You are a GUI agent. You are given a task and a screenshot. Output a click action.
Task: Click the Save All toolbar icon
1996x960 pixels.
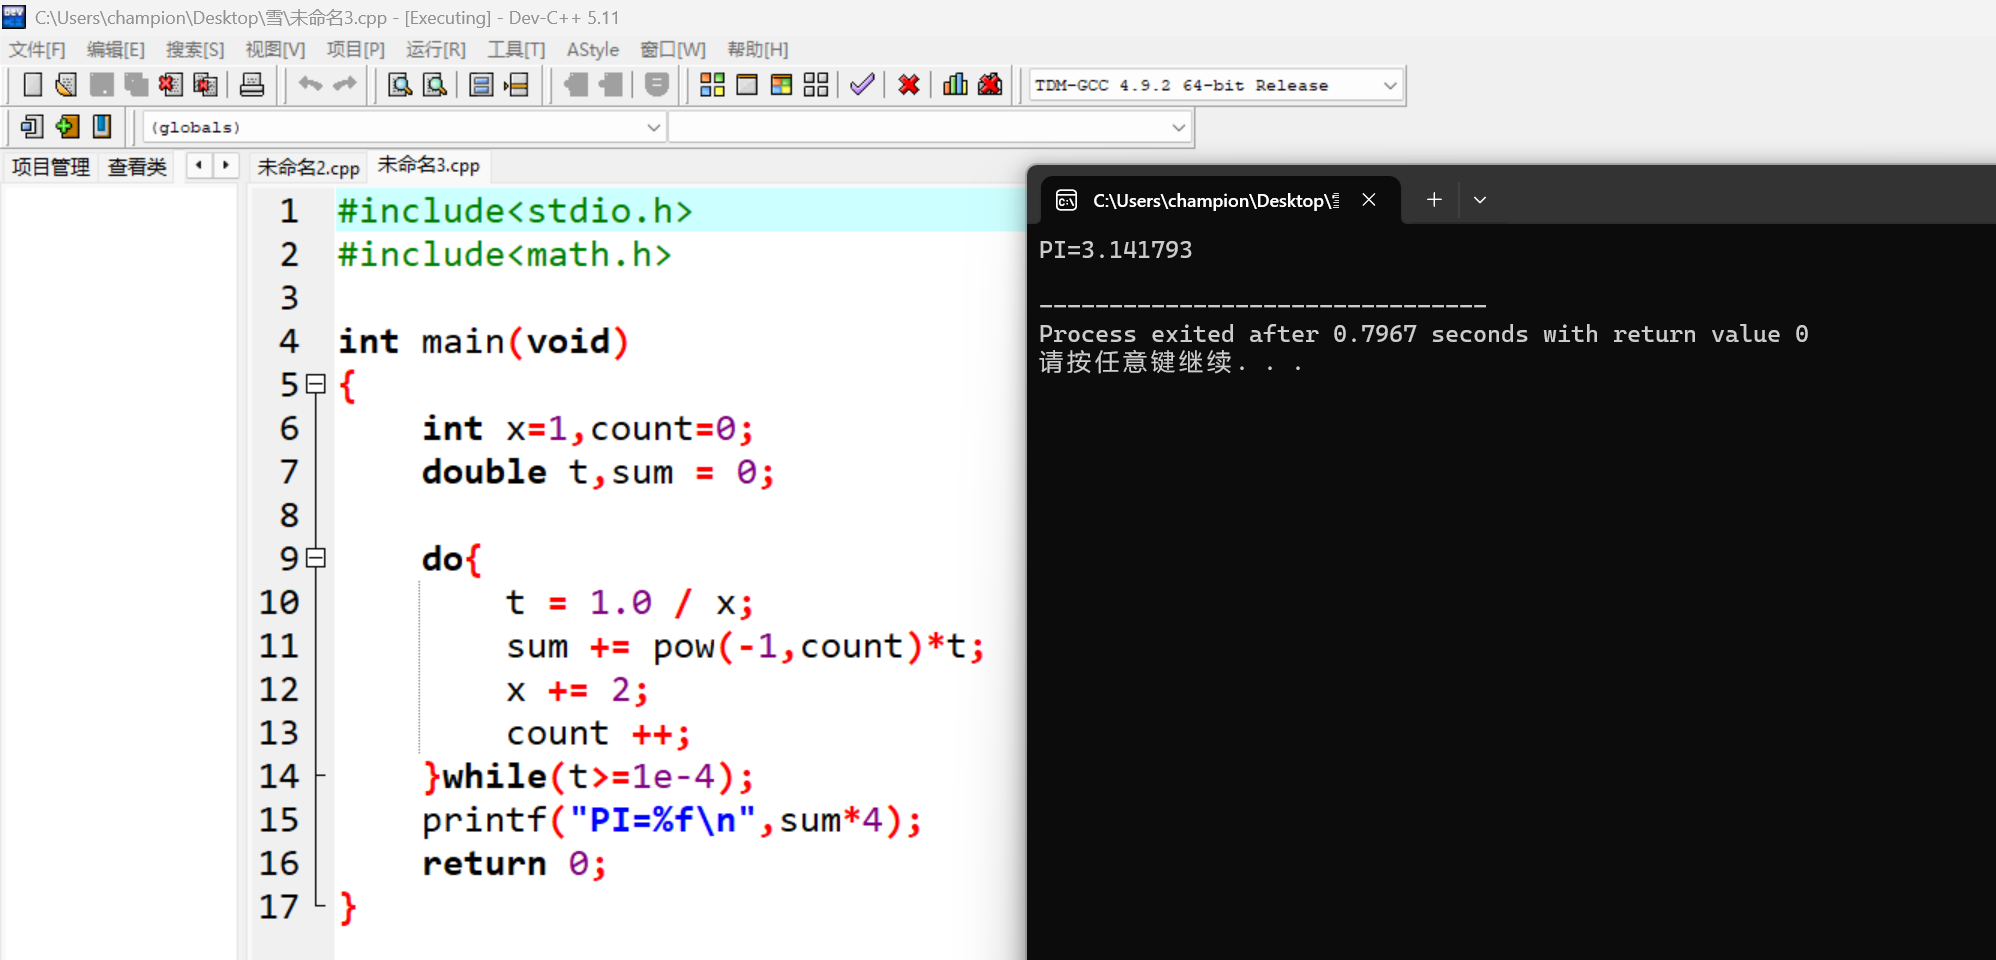click(136, 85)
